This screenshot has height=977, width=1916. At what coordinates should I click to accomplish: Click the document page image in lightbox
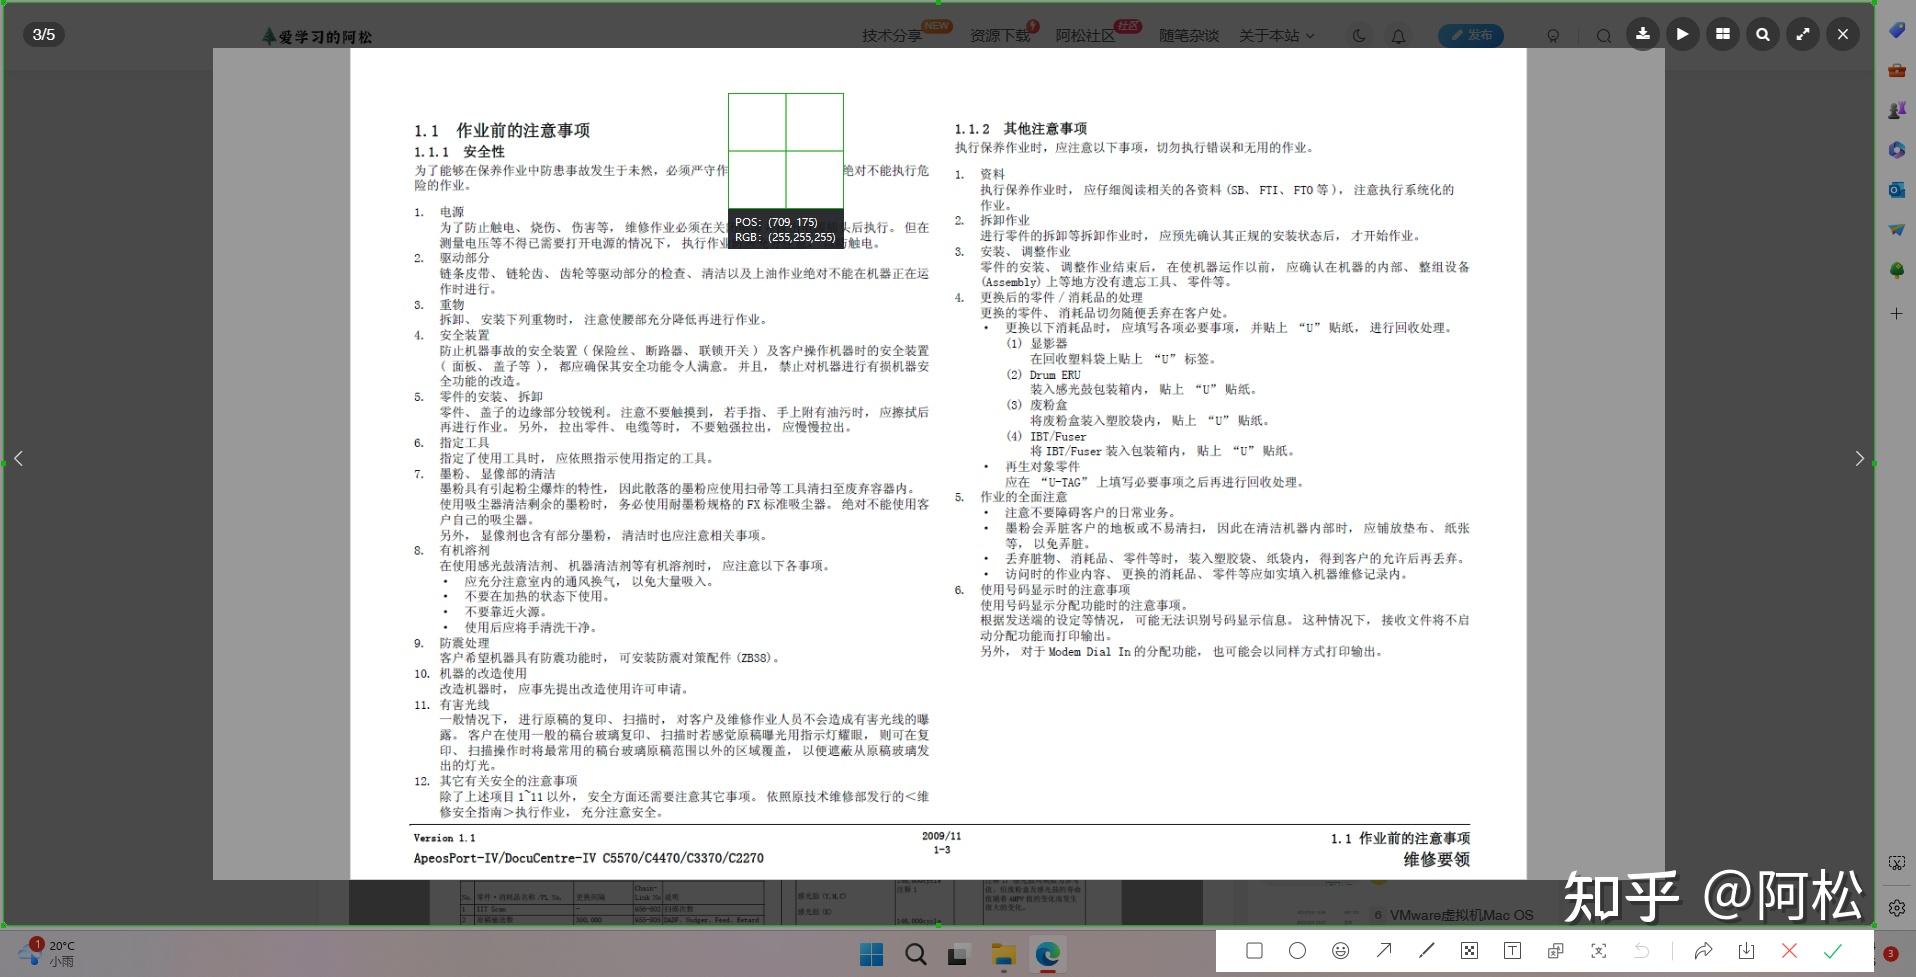tap(938, 464)
